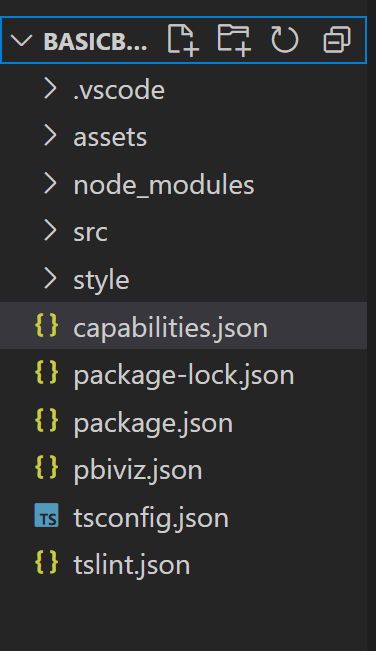Expand the node_modules folder chevron
Image resolution: width=376 pixels, height=651 pixels.
[x=50, y=183]
